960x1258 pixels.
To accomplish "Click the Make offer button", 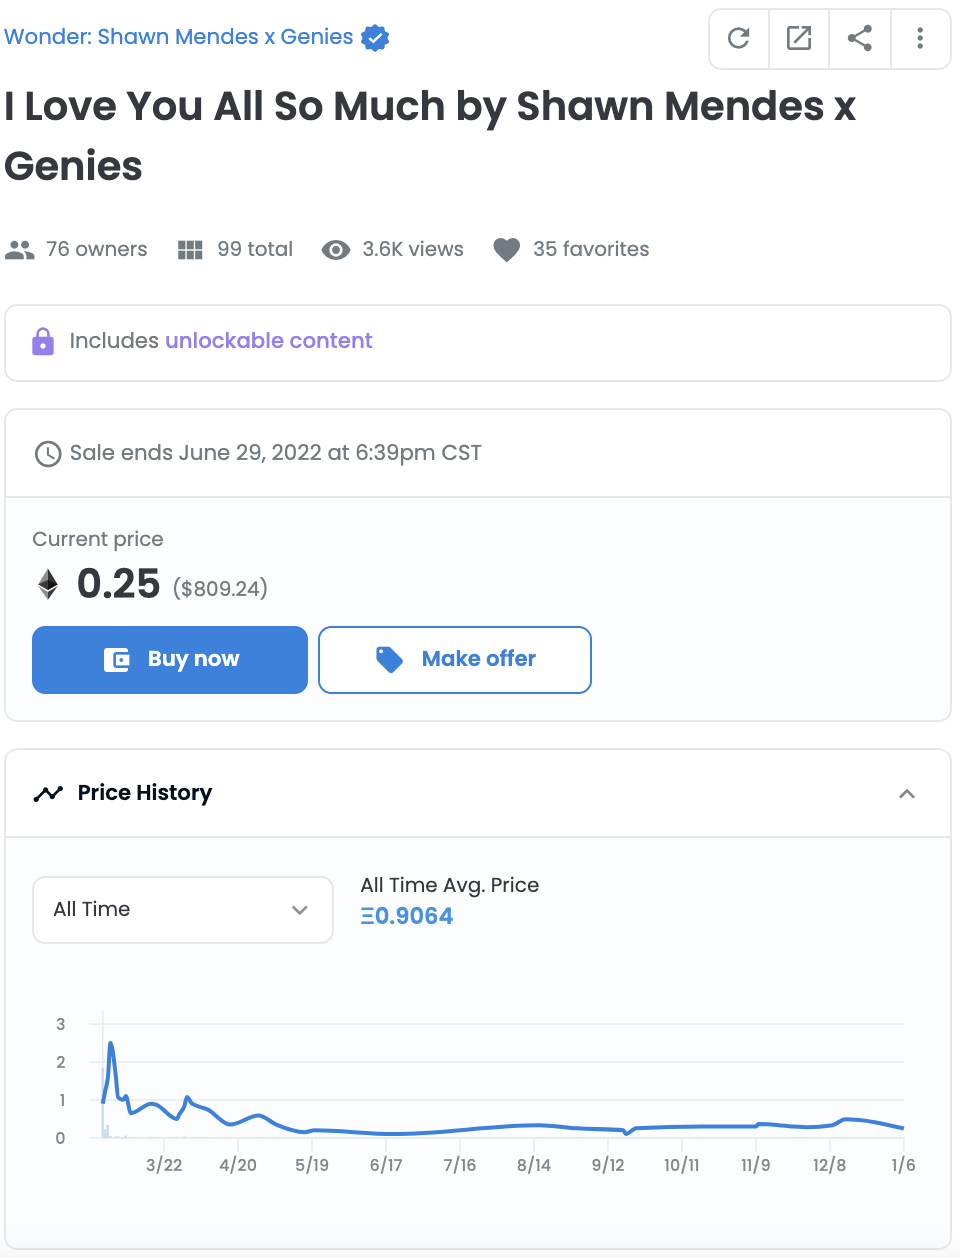I will (x=455, y=660).
